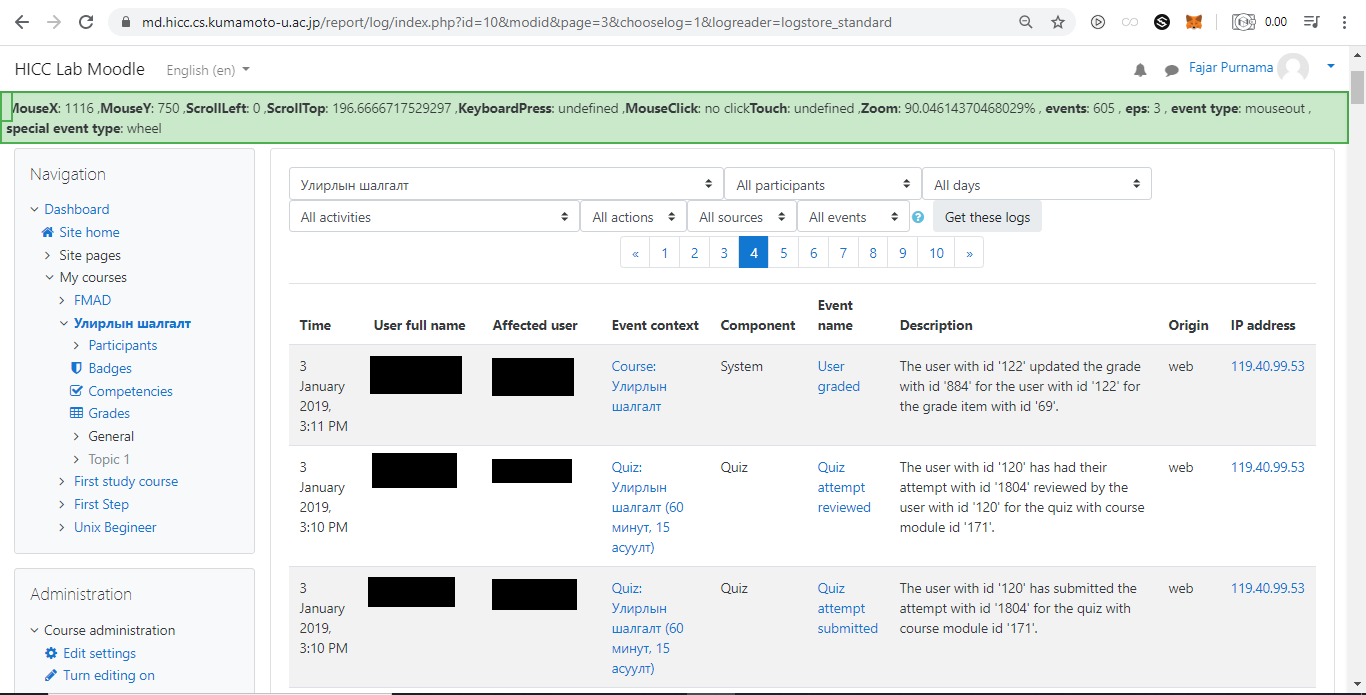
Task: Open the Quiz attempt reviewed event link
Action: tap(844, 487)
